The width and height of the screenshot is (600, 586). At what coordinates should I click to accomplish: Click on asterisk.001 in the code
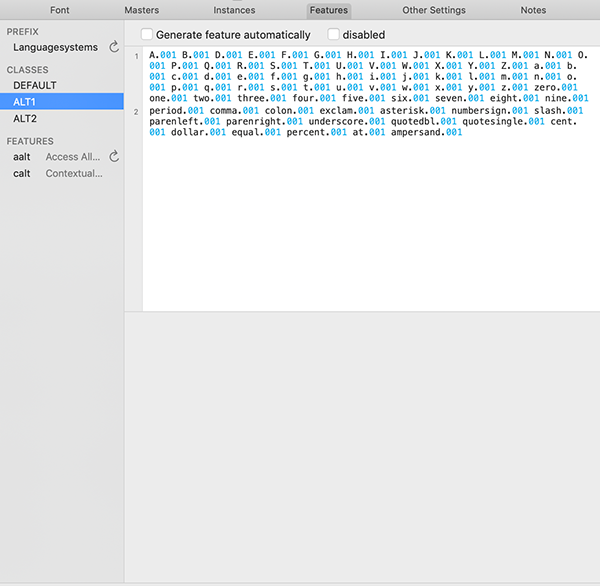coord(412,111)
